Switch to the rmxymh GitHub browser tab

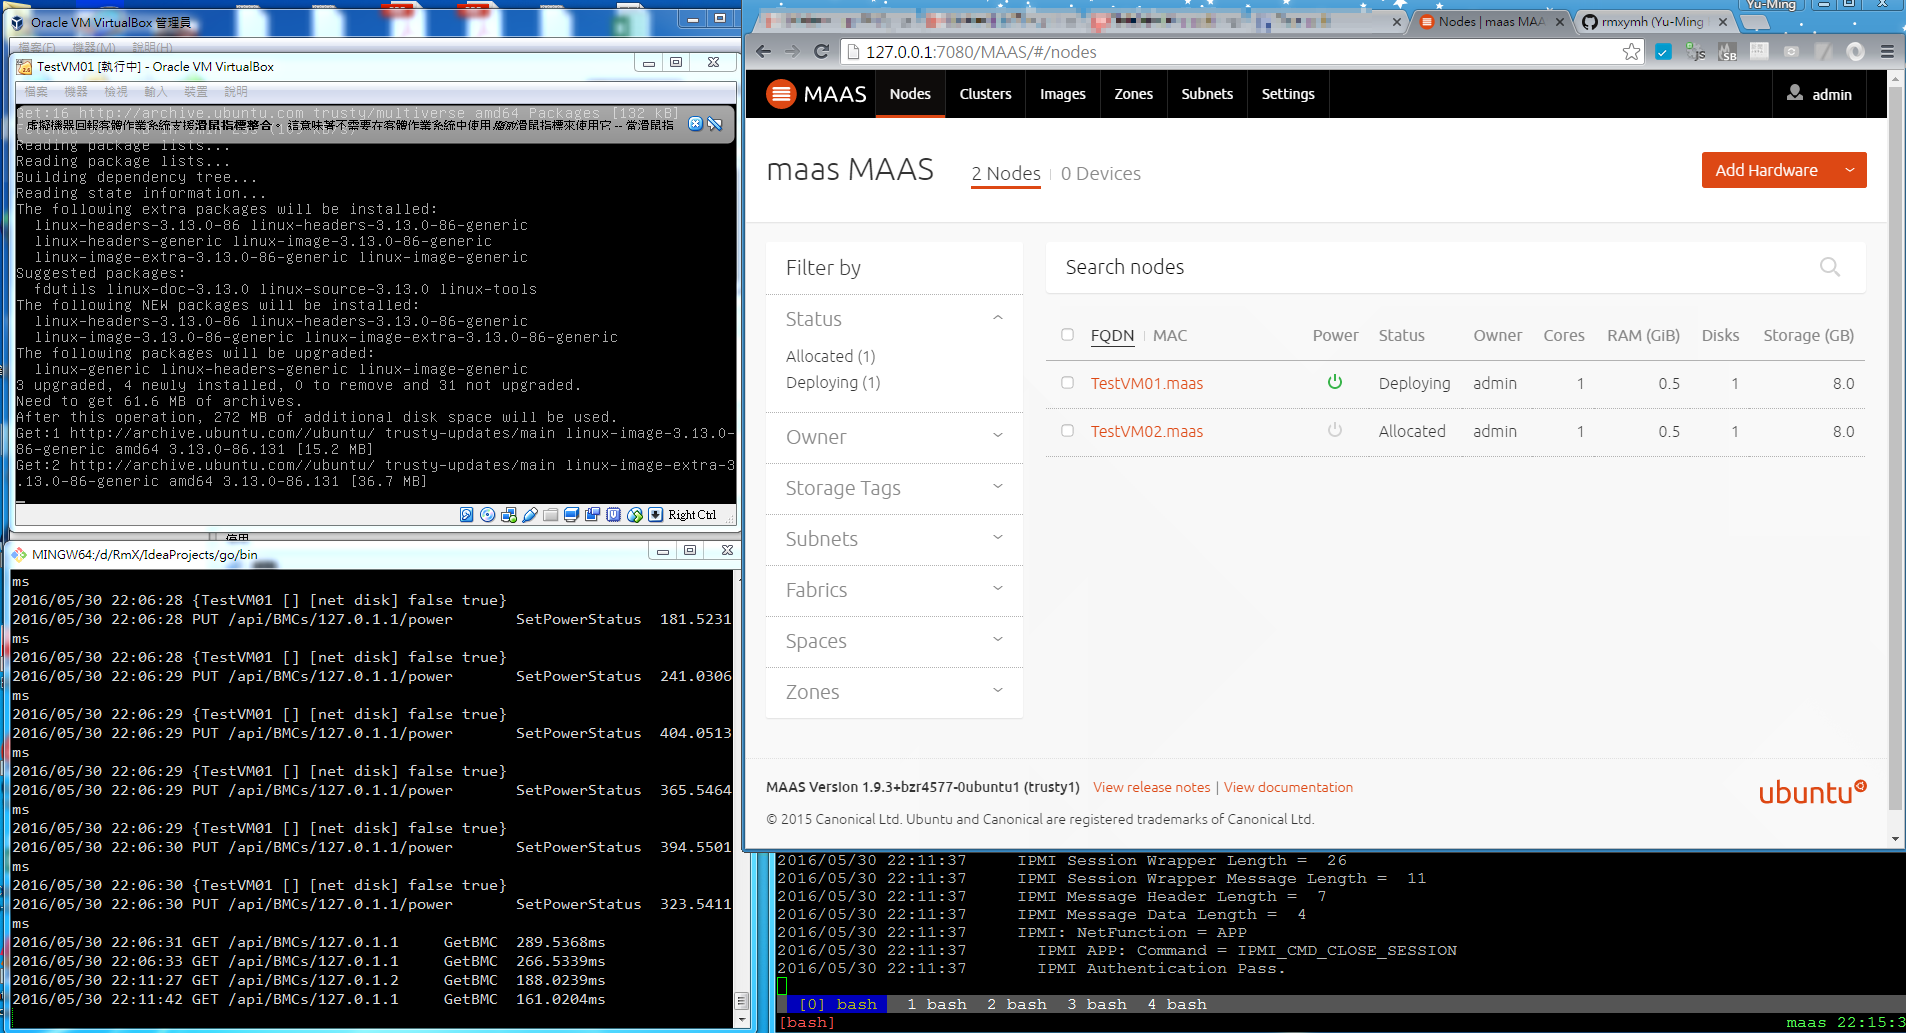(x=1655, y=21)
